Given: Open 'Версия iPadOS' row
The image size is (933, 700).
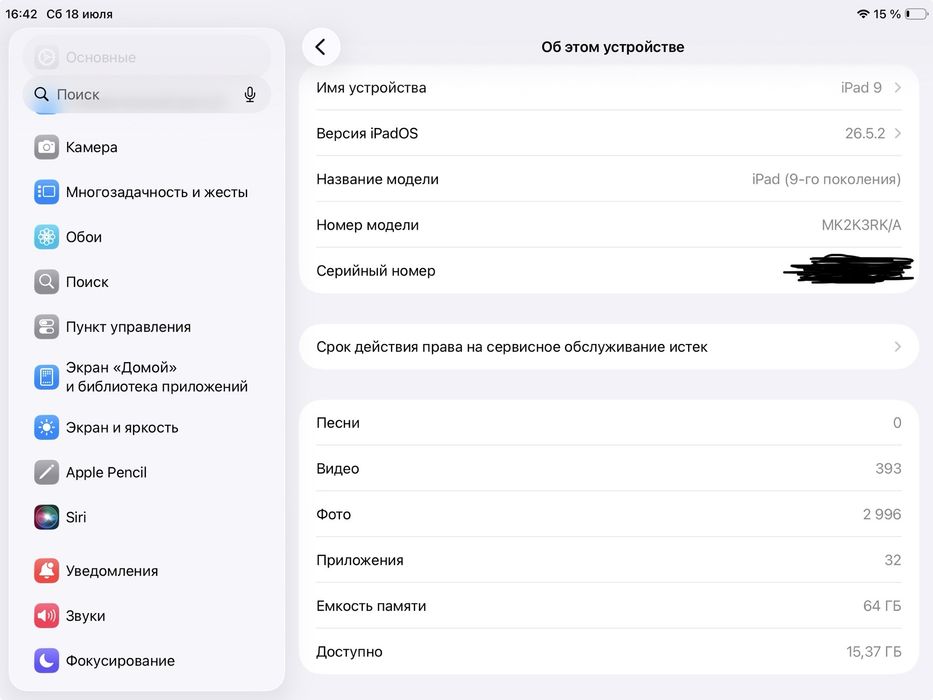Looking at the screenshot, I should tap(609, 133).
